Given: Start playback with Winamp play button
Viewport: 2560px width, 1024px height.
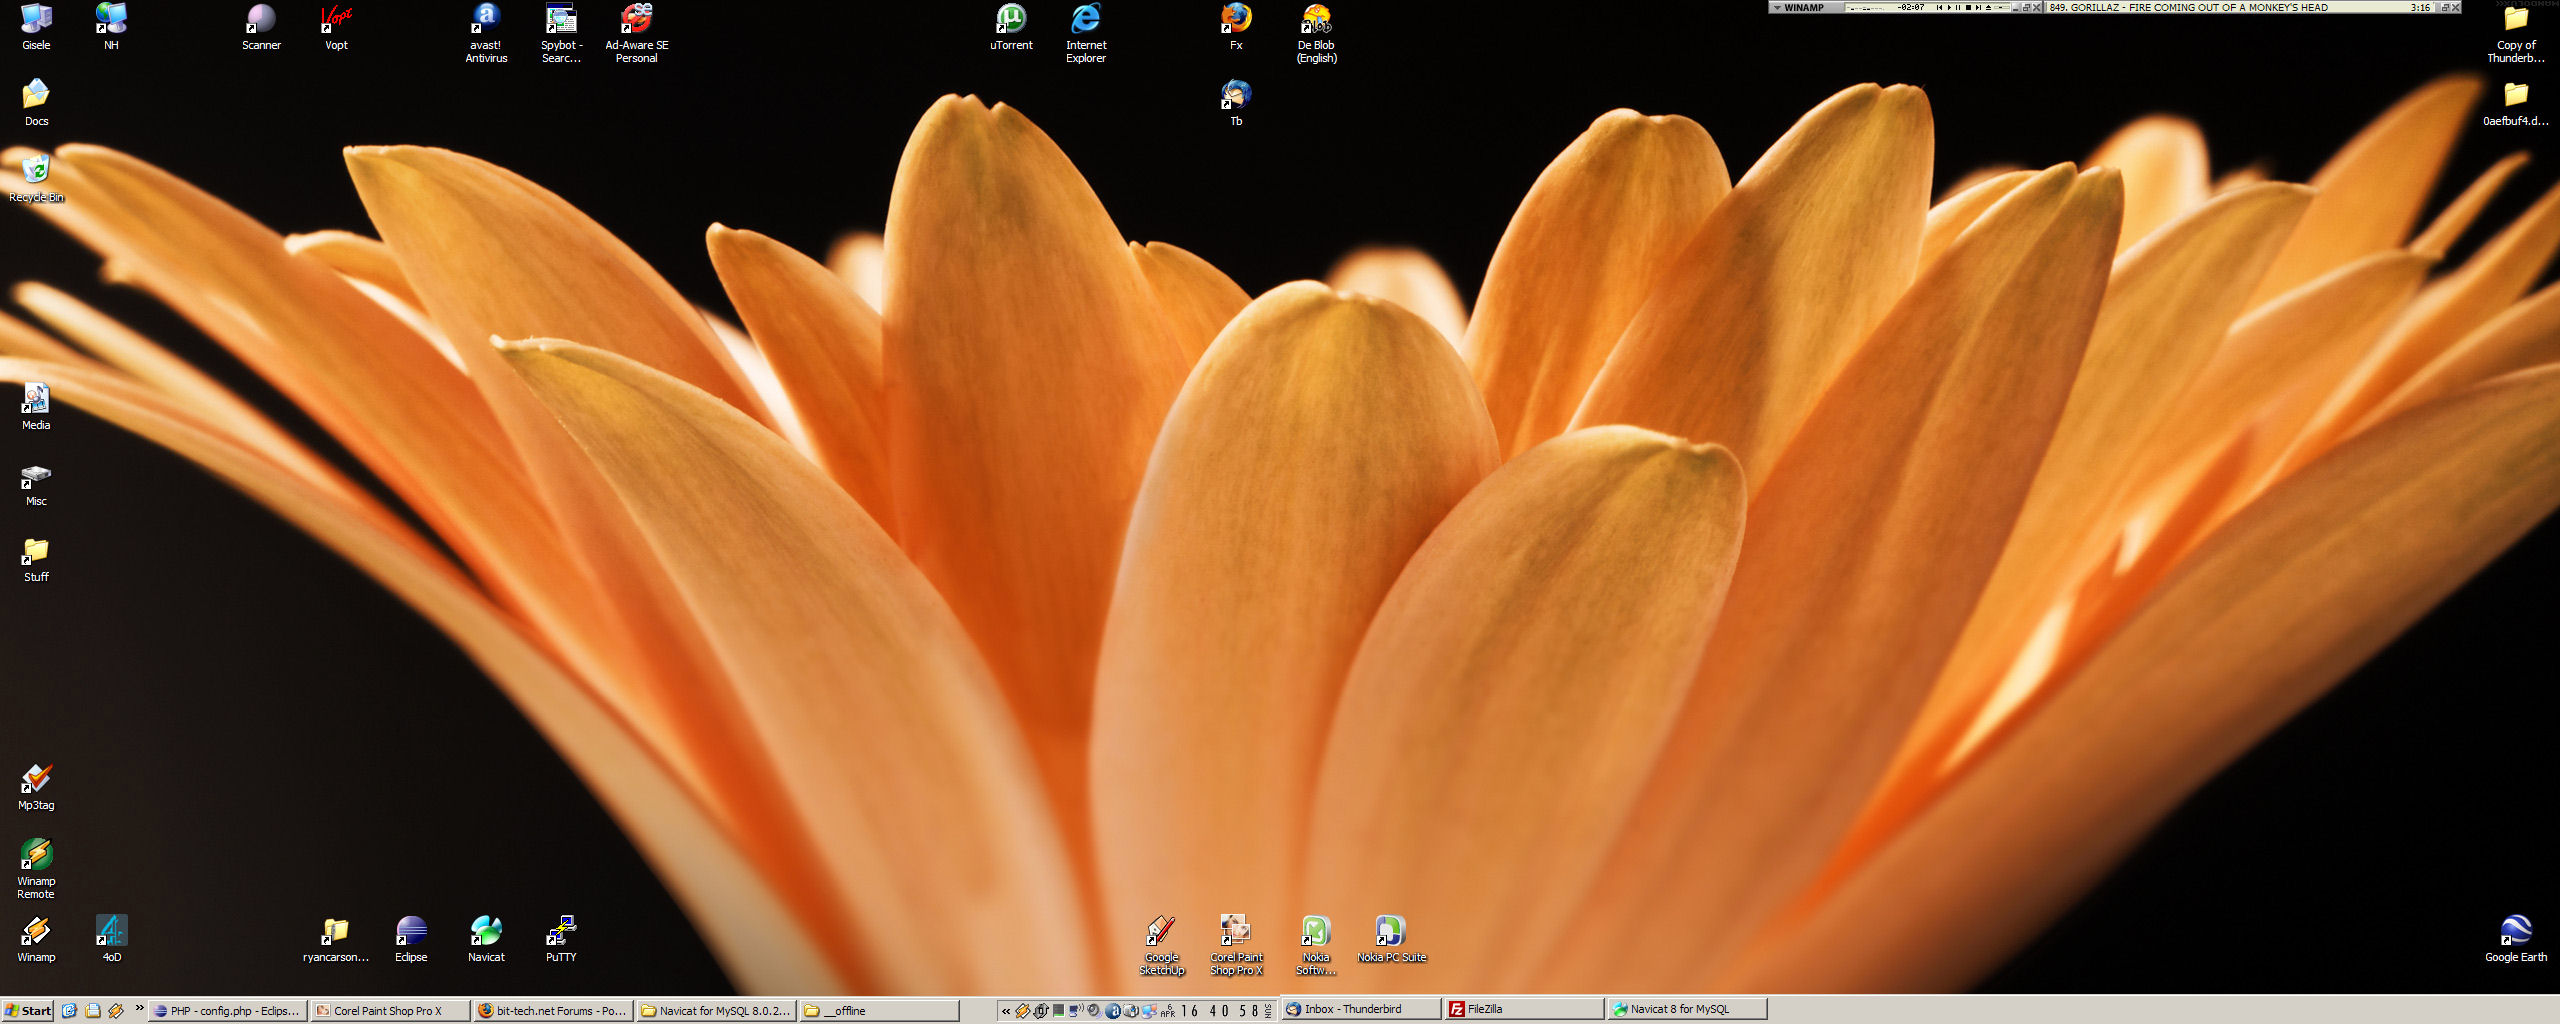Looking at the screenshot, I should coord(1949,7).
